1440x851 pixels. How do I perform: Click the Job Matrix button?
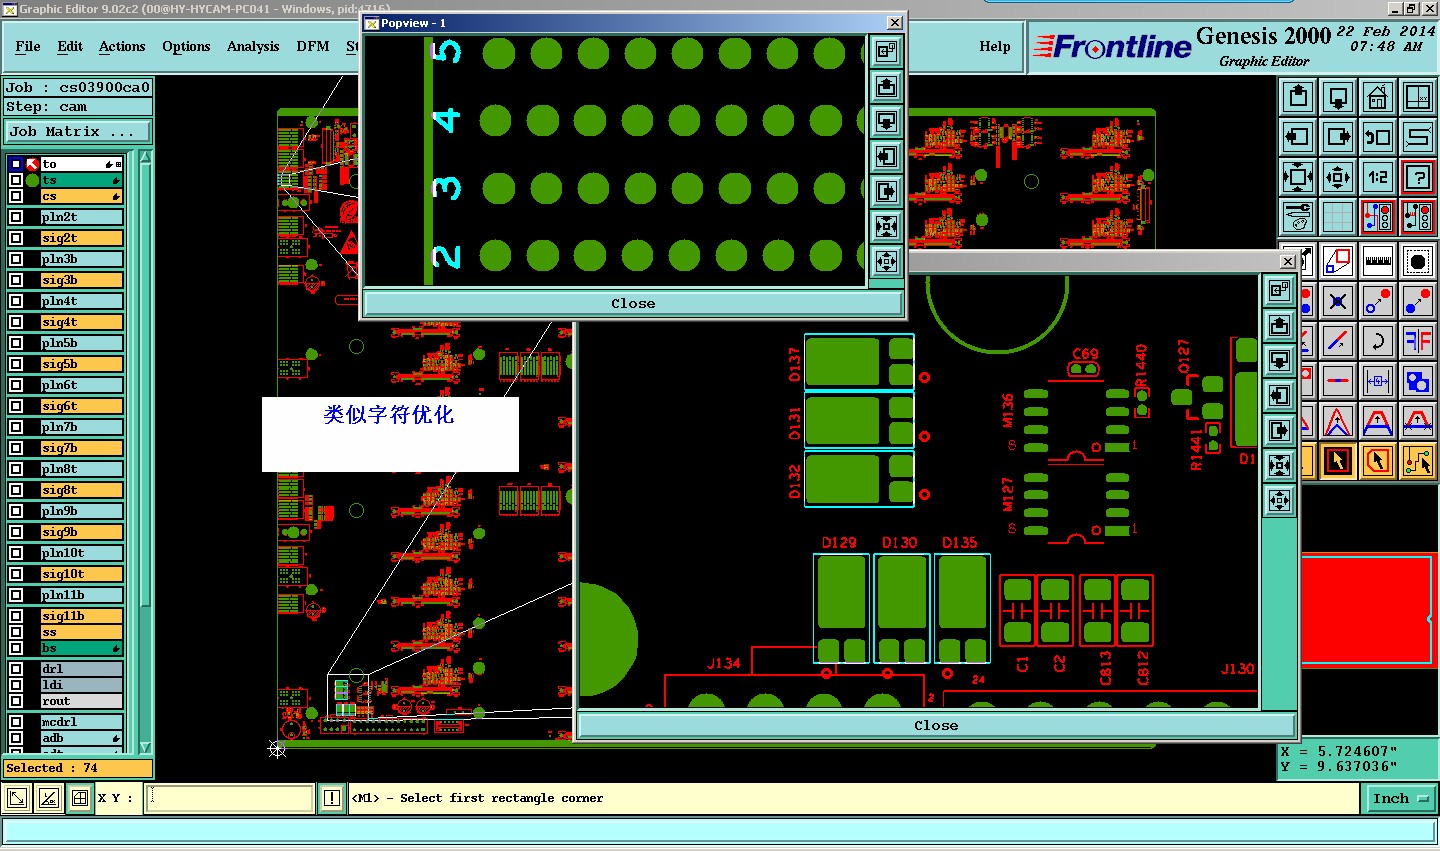point(78,131)
